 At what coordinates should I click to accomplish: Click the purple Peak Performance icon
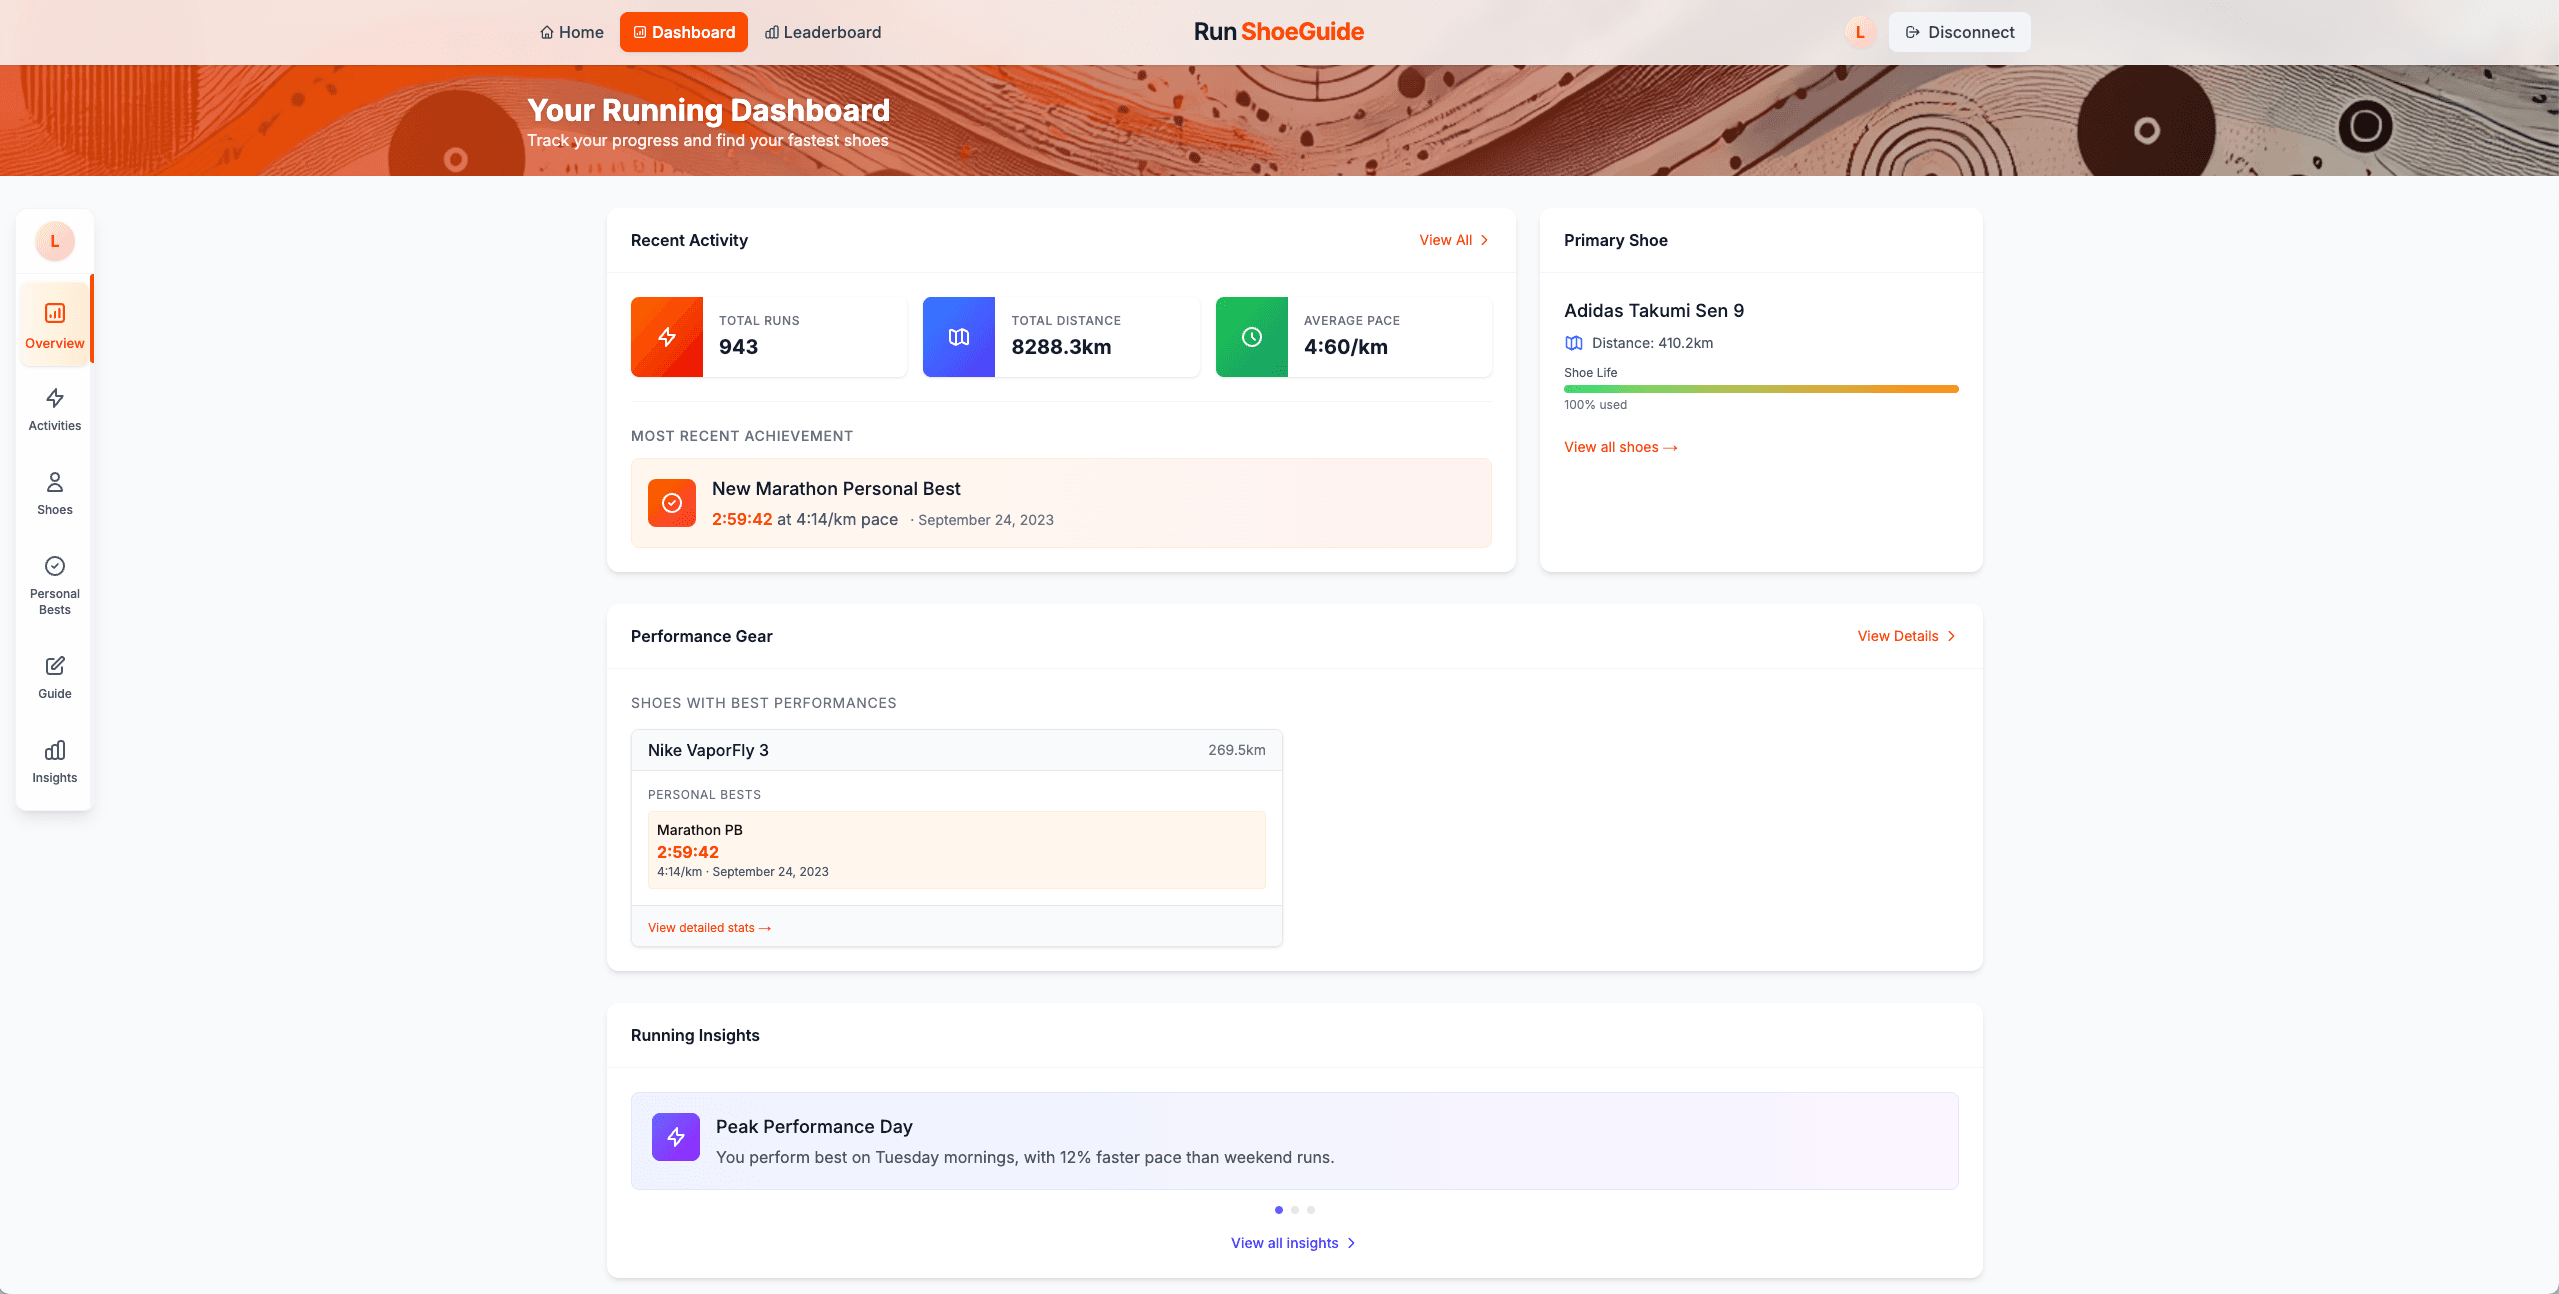pos(676,1137)
